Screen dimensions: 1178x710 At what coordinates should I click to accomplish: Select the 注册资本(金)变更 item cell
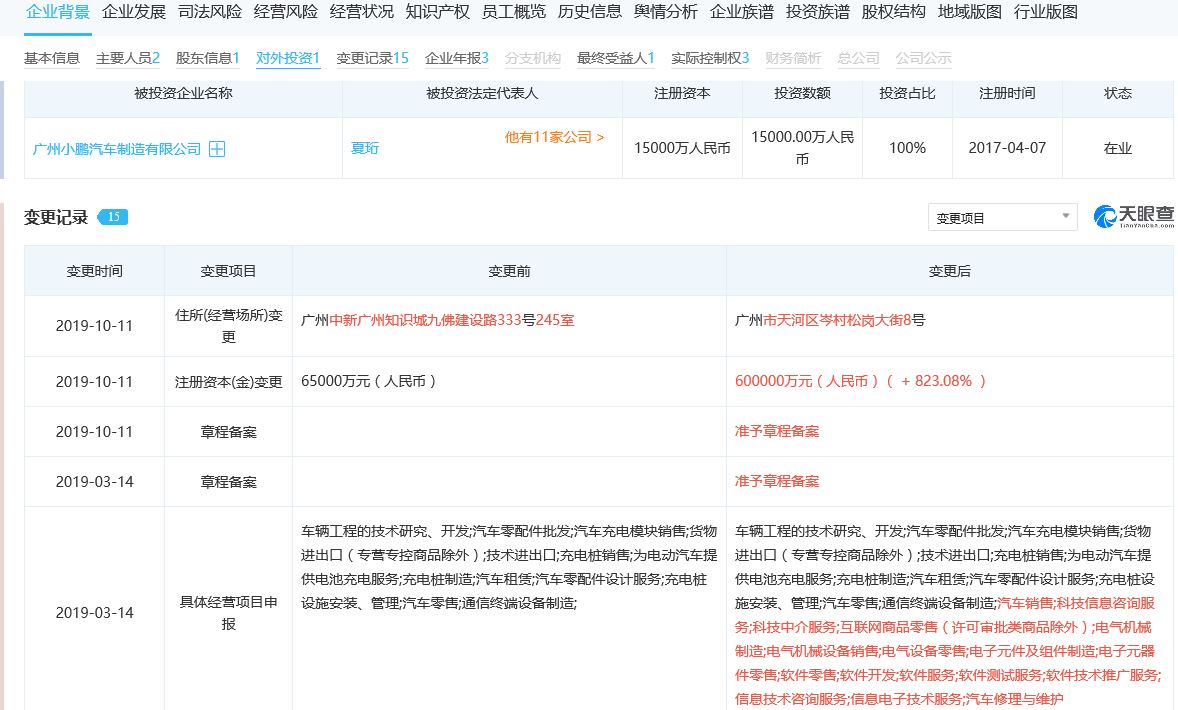point(228,382)
